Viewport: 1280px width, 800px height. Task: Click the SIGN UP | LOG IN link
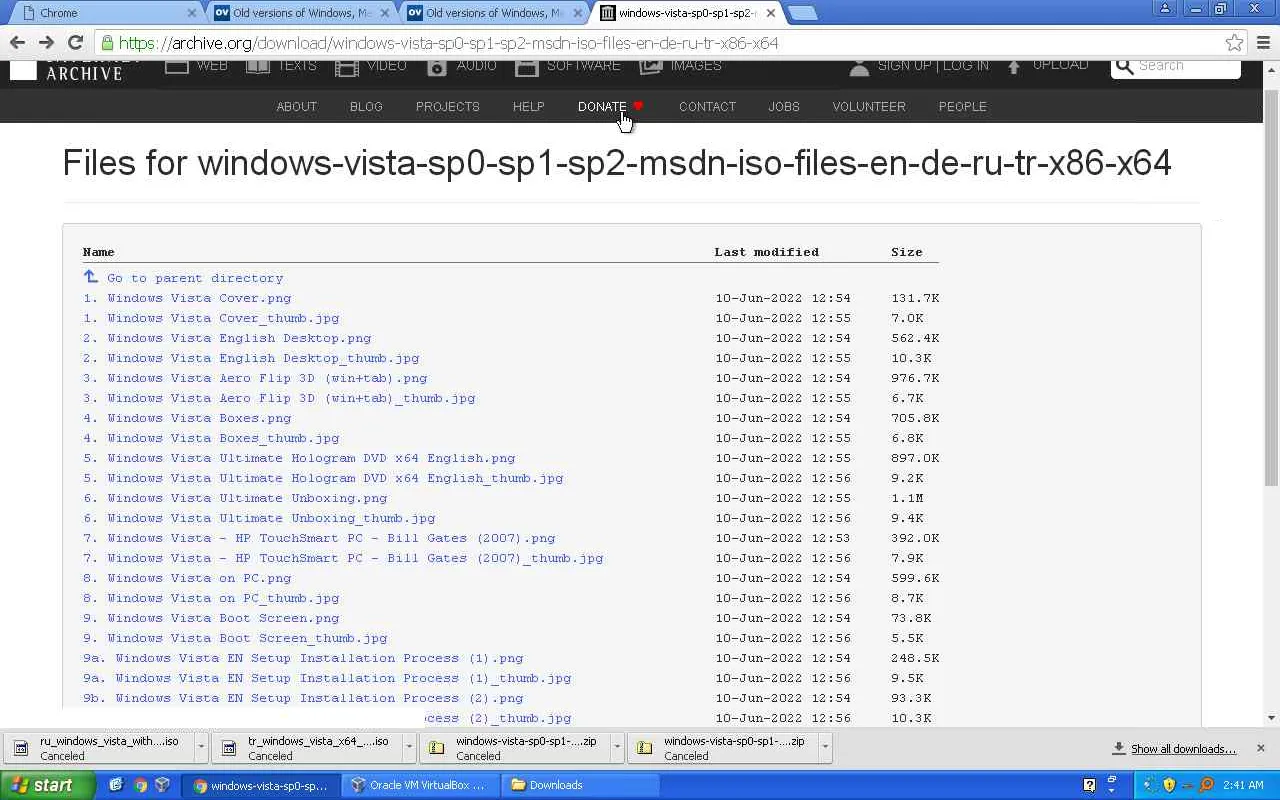(x=933, y=66)
